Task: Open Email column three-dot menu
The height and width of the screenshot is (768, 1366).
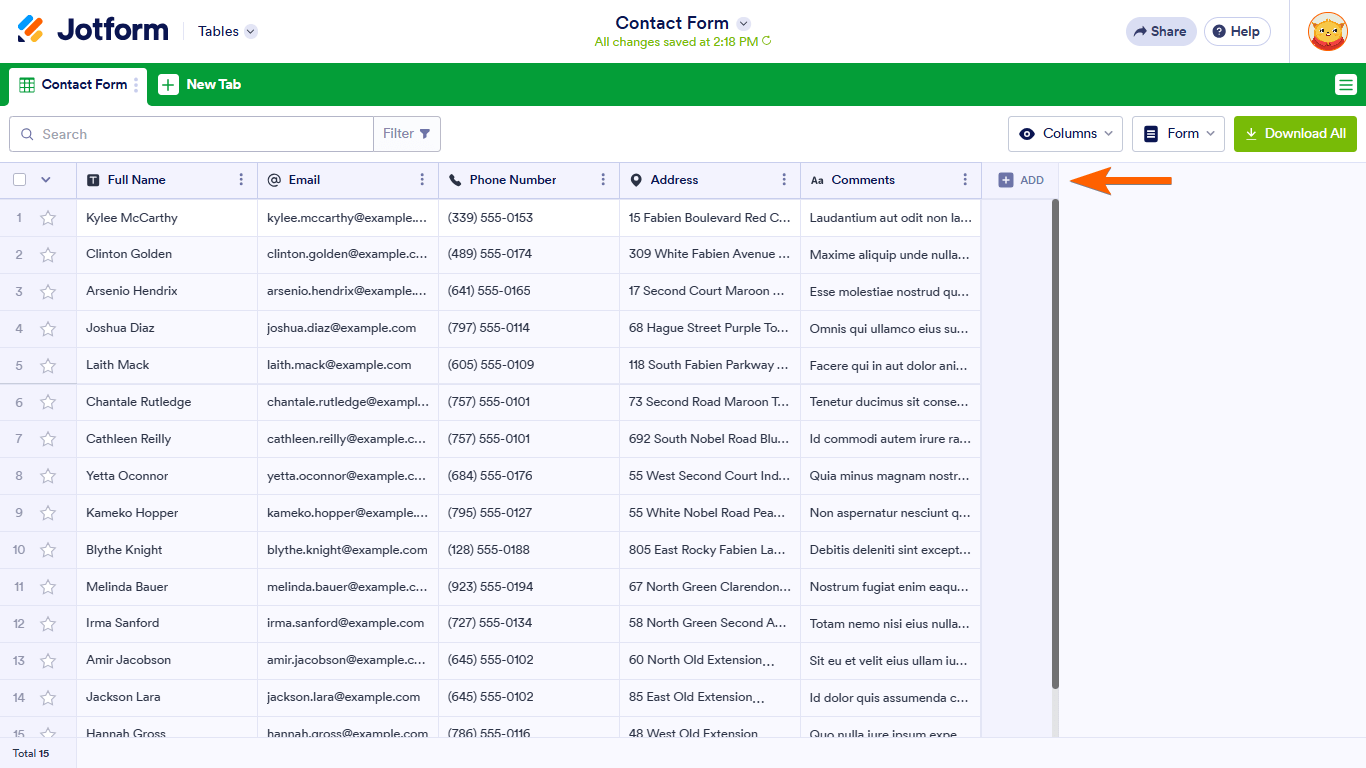Action: [x=422, y=180]
